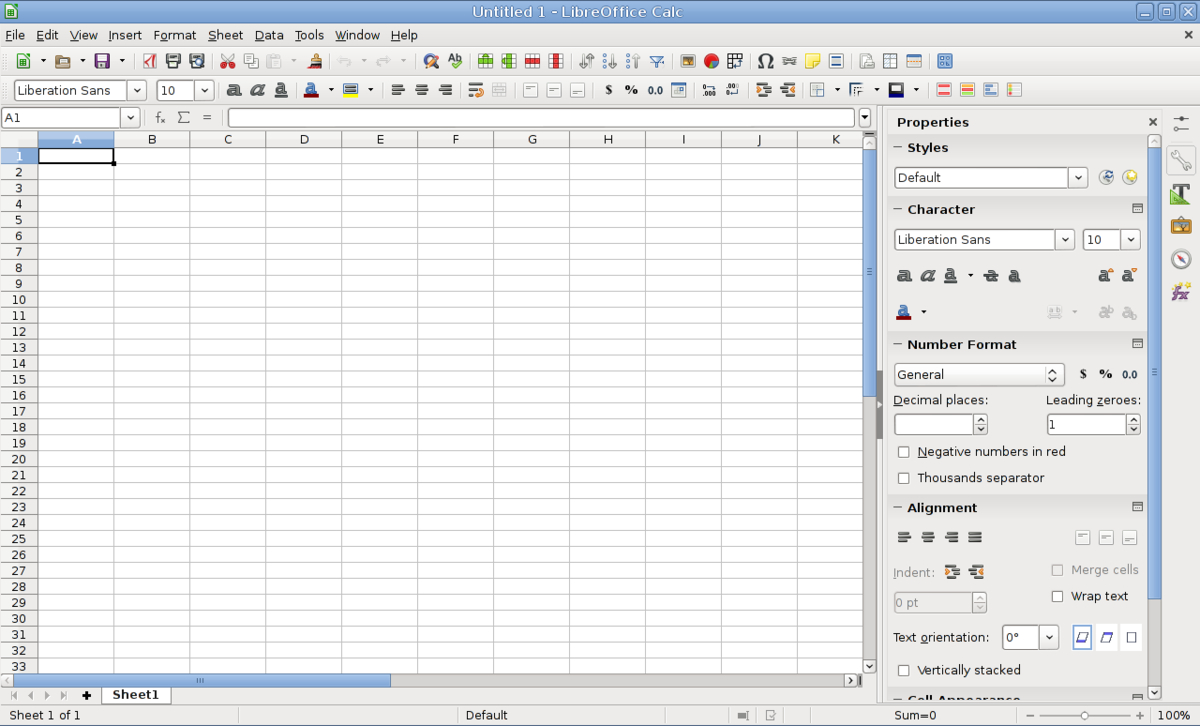
Task: Insert a special character
Action: tap(766, 61)
